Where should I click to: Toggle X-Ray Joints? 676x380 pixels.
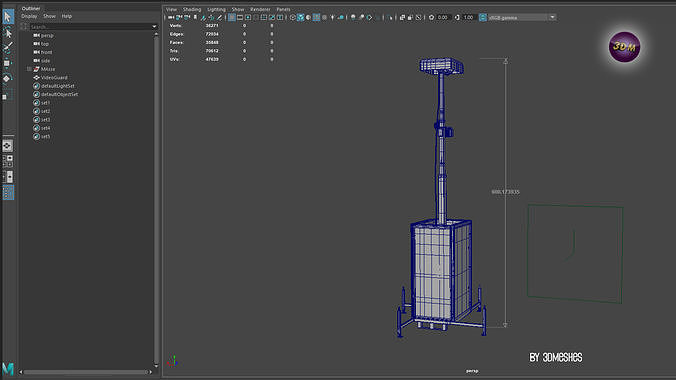(419, 17)
